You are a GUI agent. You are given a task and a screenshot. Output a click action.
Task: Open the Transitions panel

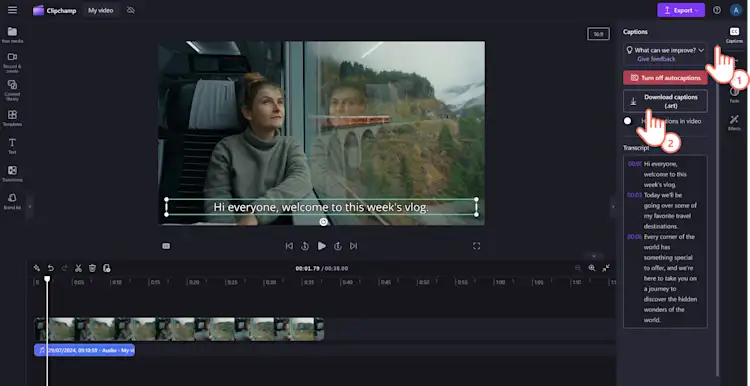coord(12,174)
